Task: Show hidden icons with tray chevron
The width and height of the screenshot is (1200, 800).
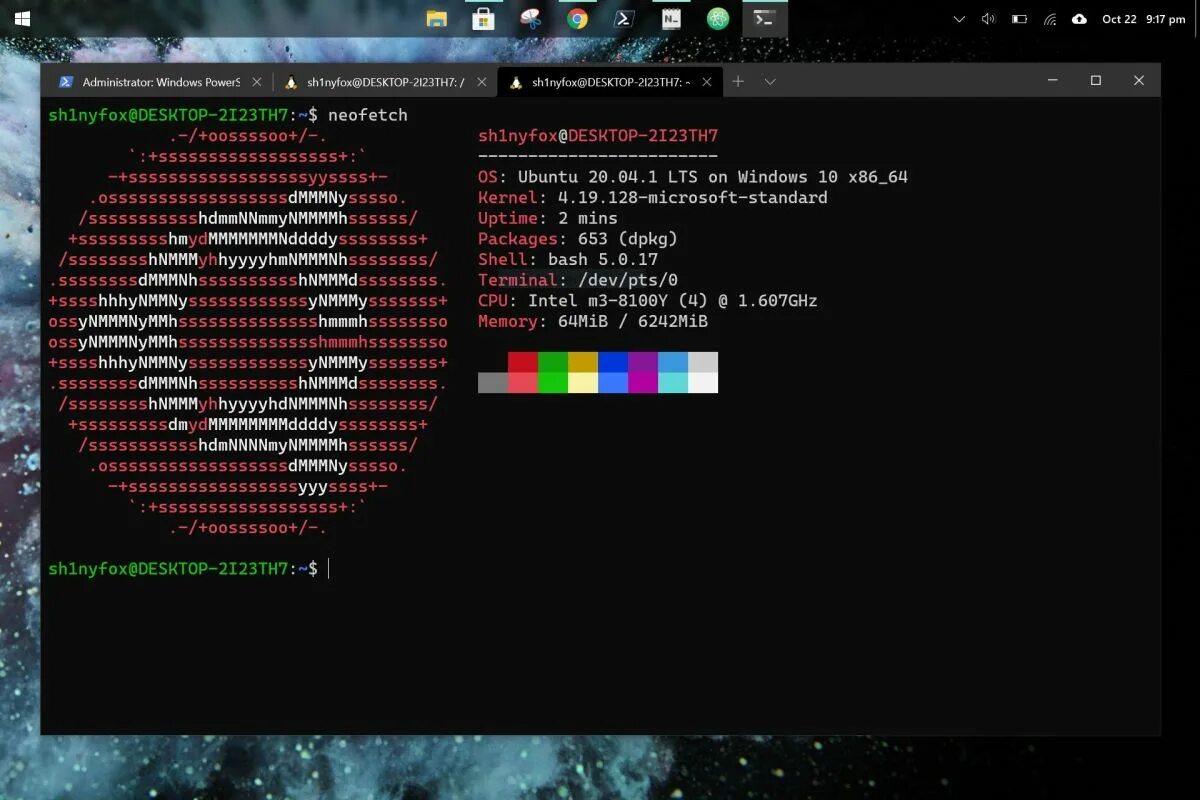Action: pyautogui.click(x=958, y=18)
